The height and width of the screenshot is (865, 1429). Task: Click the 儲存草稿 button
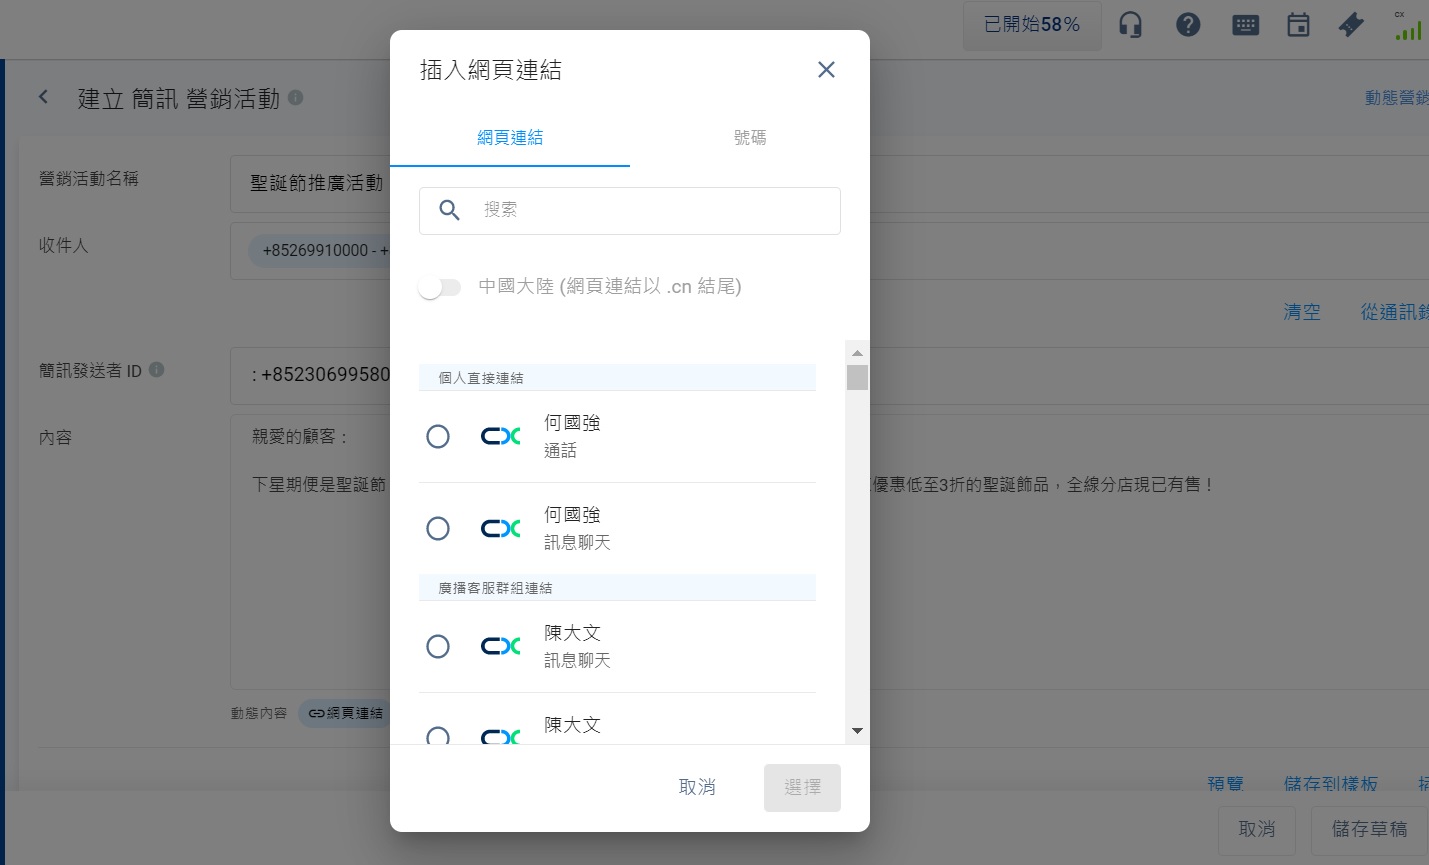[1370, 829]
